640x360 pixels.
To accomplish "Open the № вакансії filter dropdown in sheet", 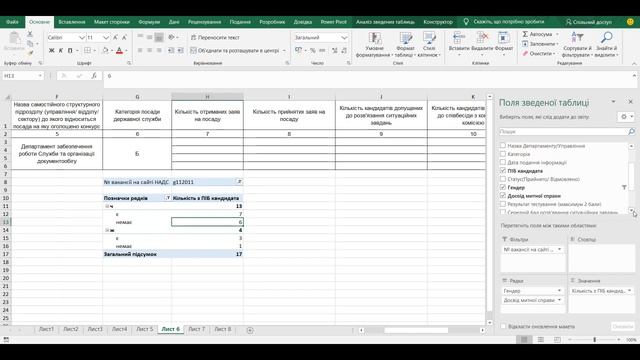I will coord(240,182).
